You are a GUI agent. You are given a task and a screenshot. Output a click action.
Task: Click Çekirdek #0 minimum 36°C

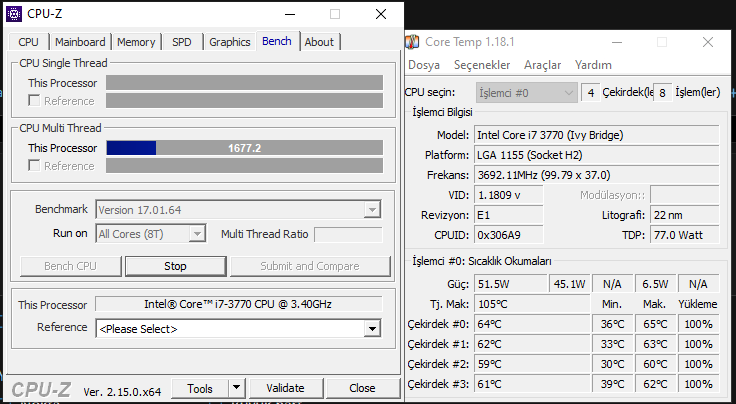(613, 324)
